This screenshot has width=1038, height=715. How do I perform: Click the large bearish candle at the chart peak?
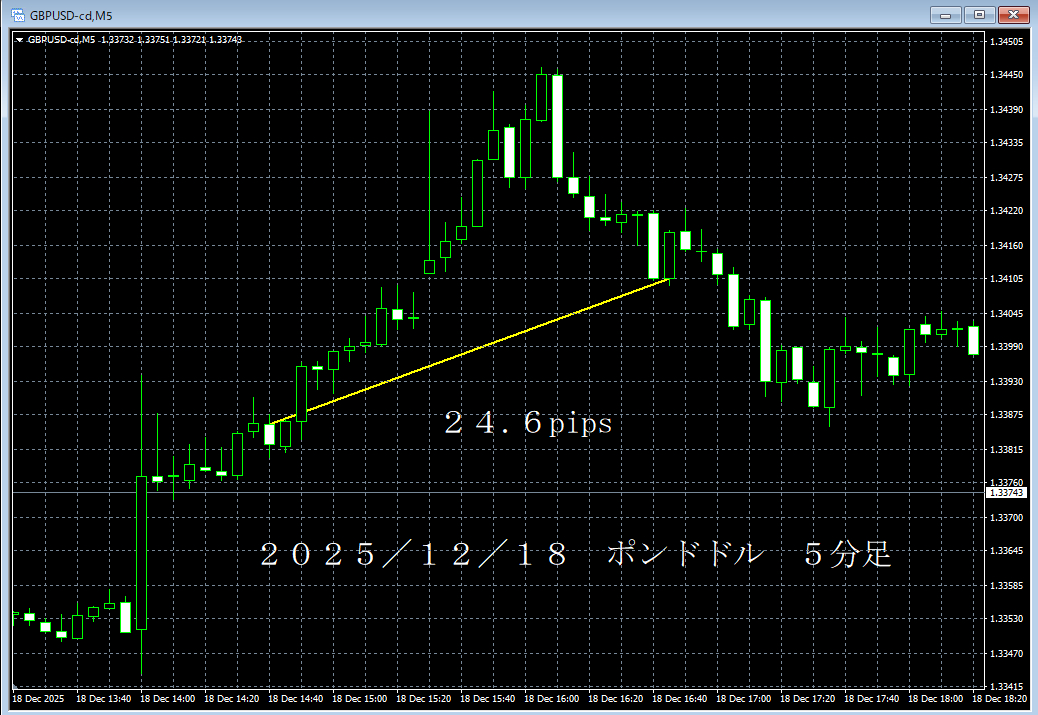pos(557,126)
